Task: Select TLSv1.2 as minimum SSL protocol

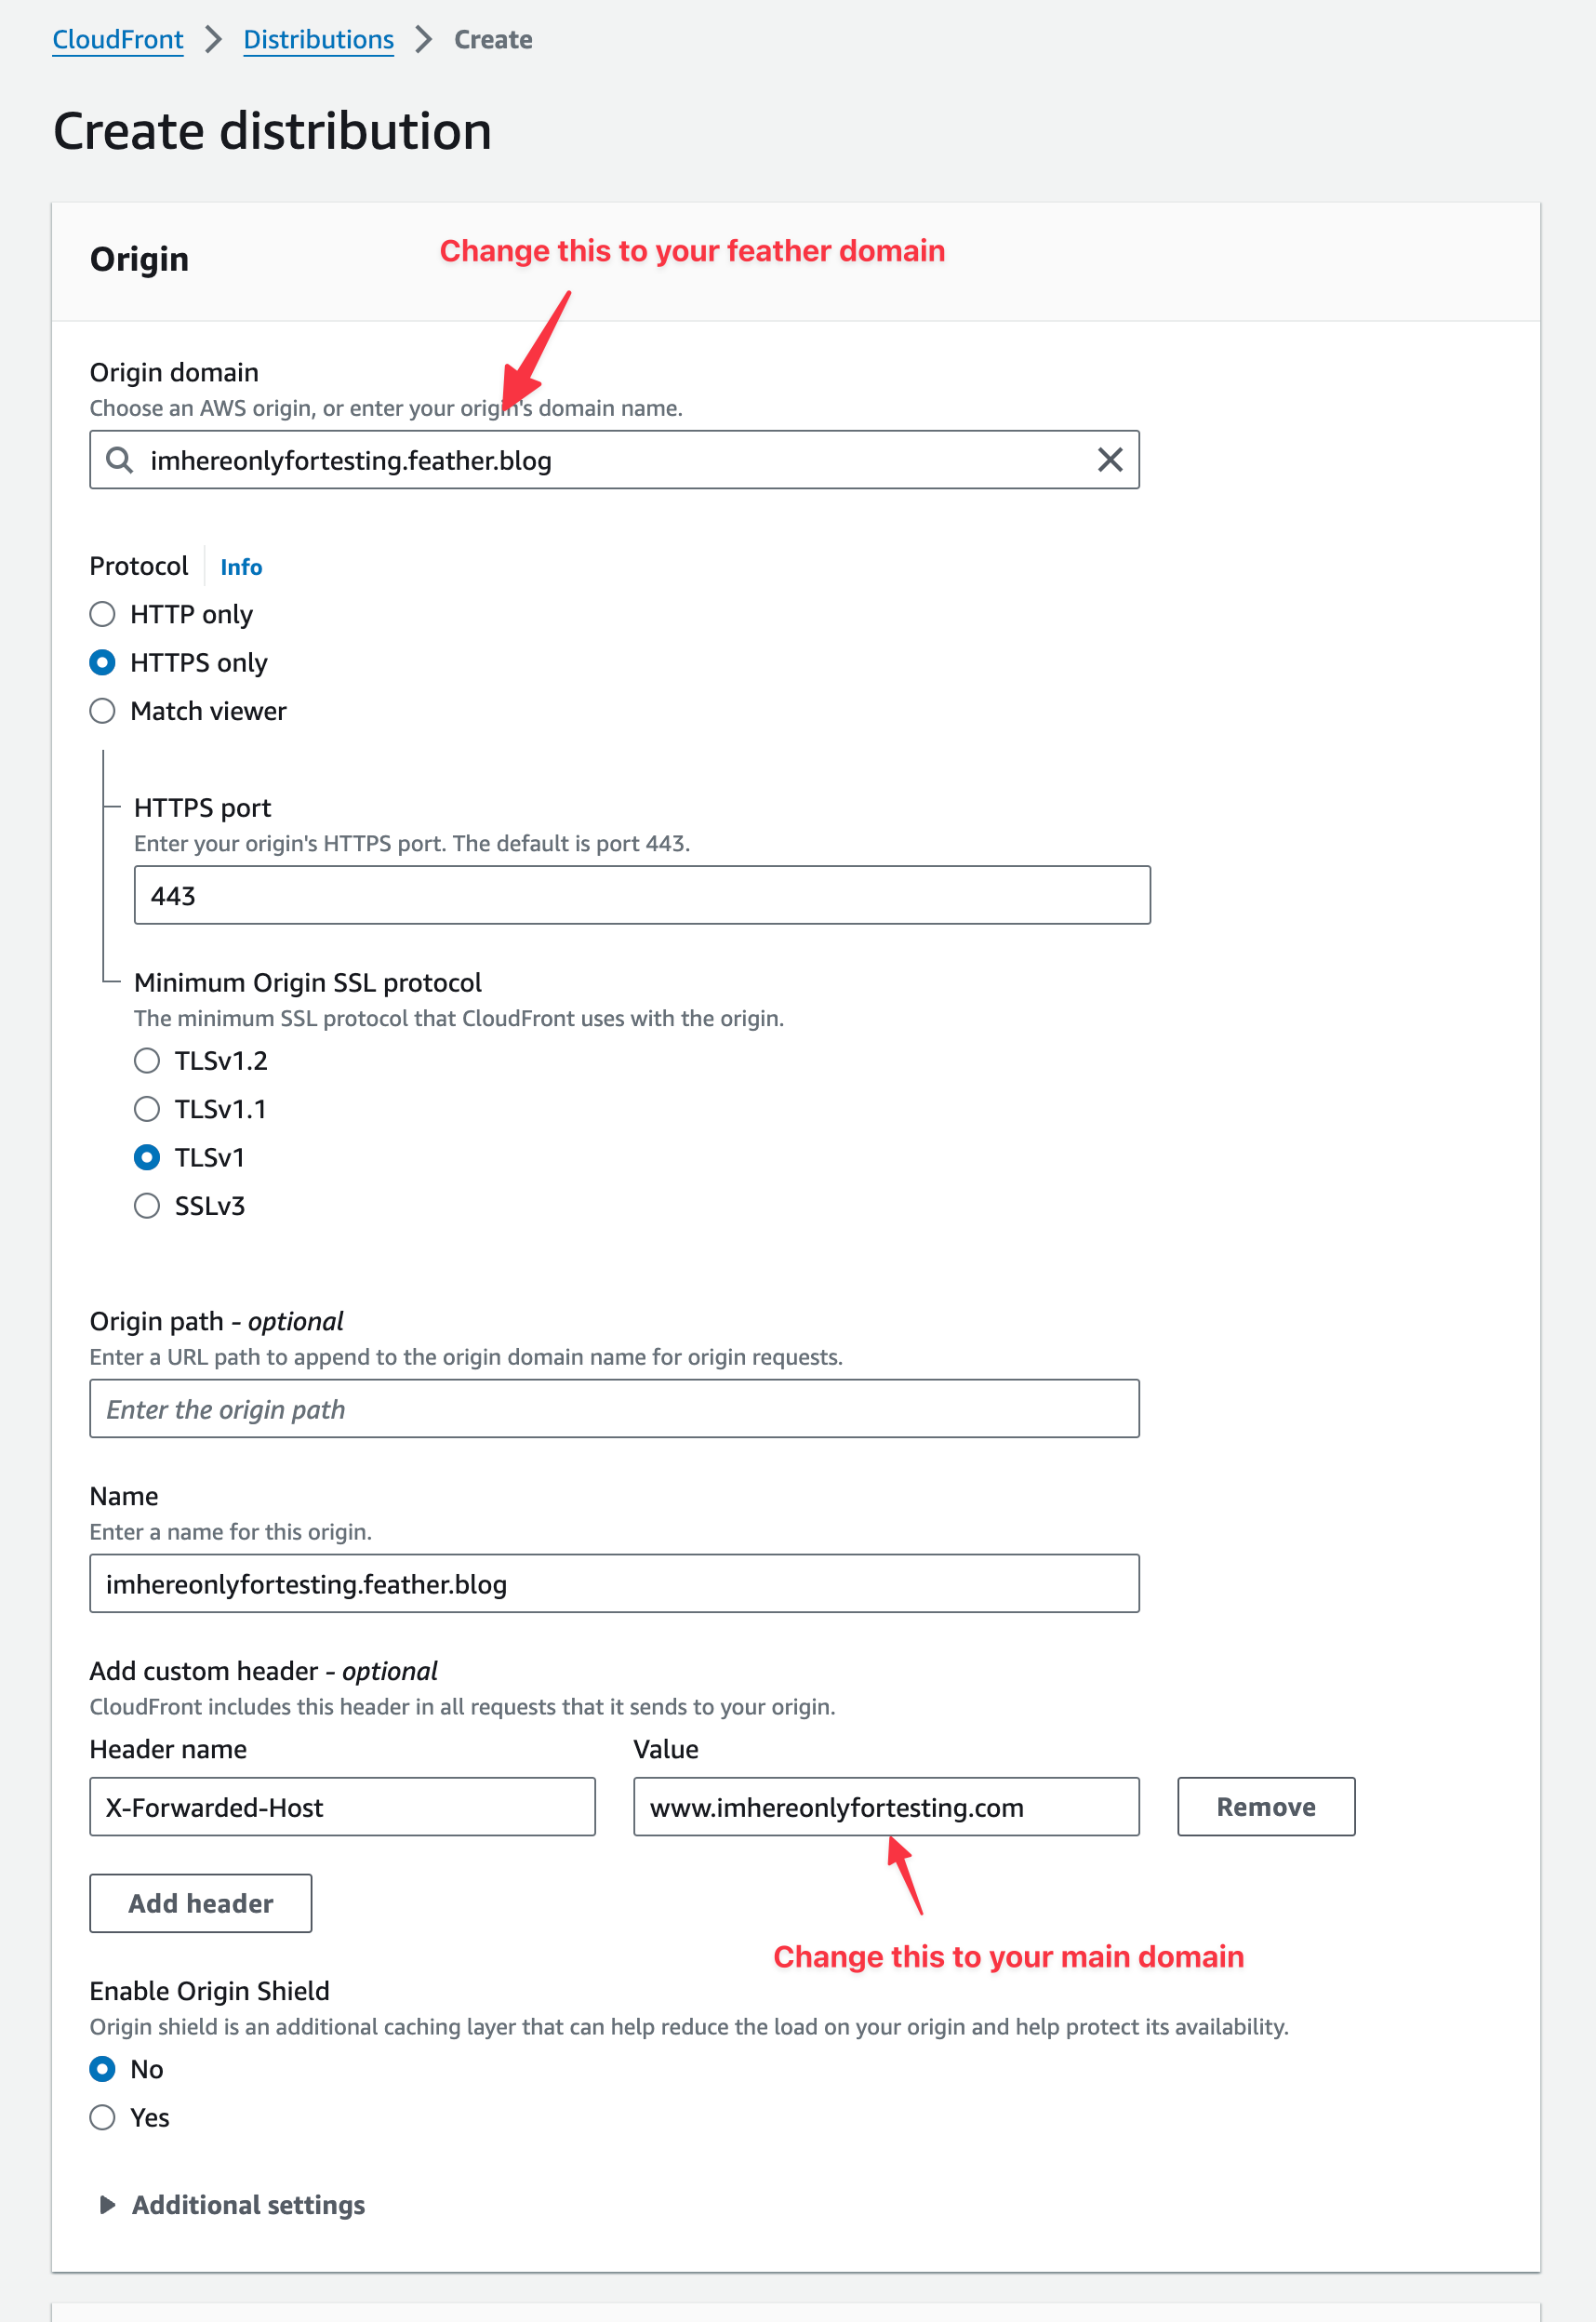Action: (x=147, y=1061)
